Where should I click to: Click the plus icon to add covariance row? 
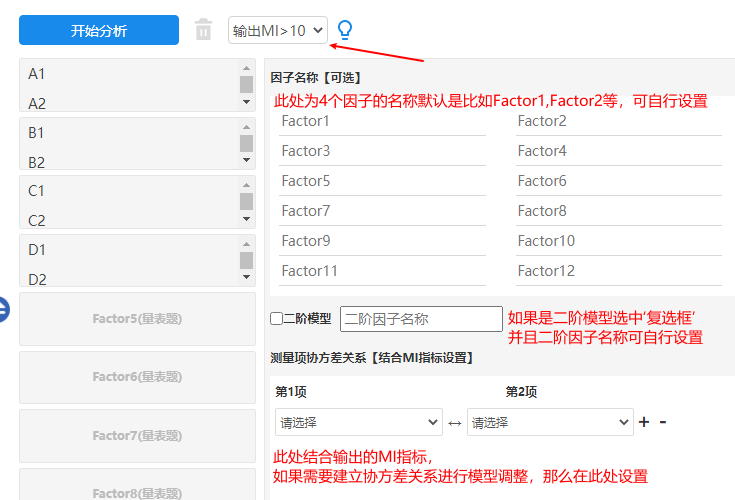[x=644, y=422]
